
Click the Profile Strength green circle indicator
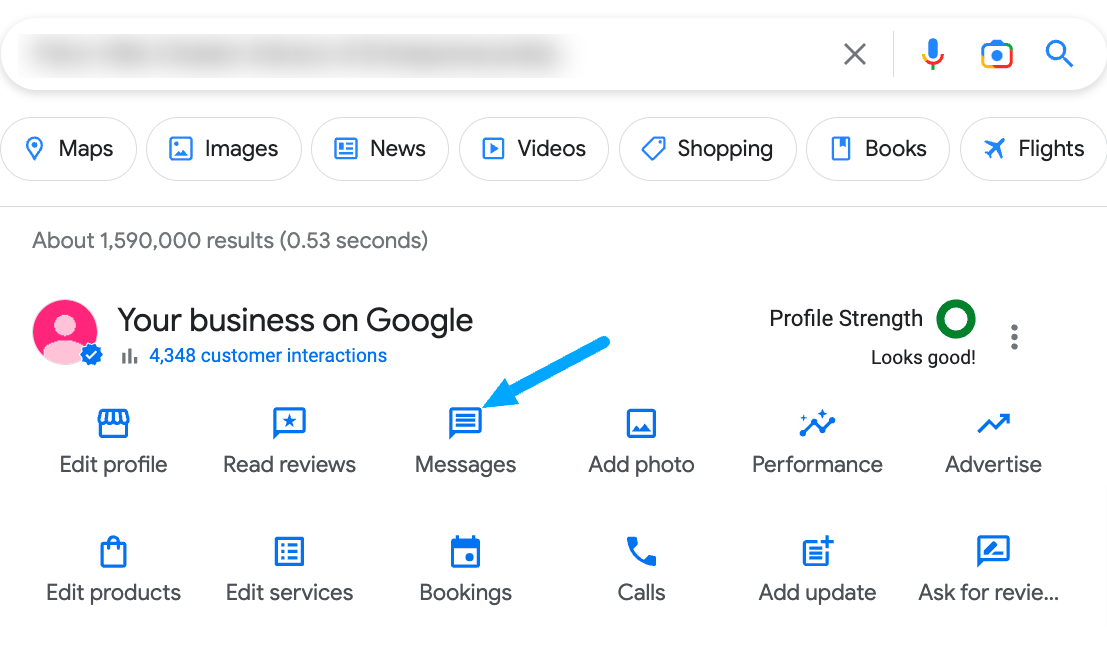click(x=955, y=319)
